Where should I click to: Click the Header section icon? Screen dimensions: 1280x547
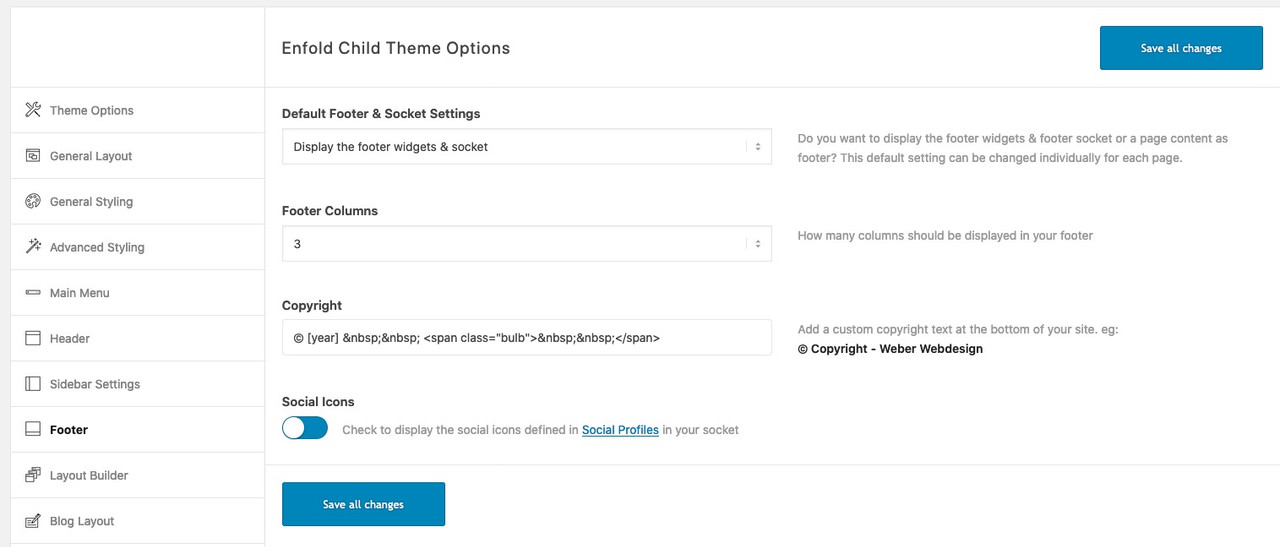[x=33, y=338]
